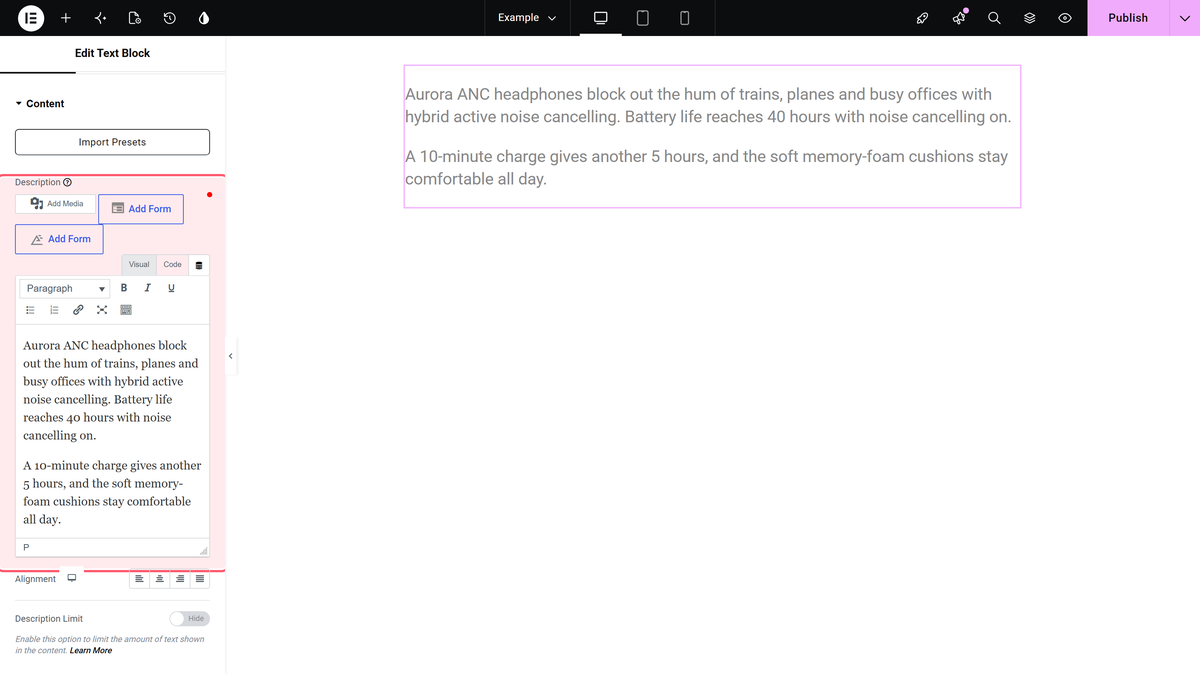The height and width of the screenshot is (675, 1200).
Task: Toggle bold formatting
Action: coord(124,288)
